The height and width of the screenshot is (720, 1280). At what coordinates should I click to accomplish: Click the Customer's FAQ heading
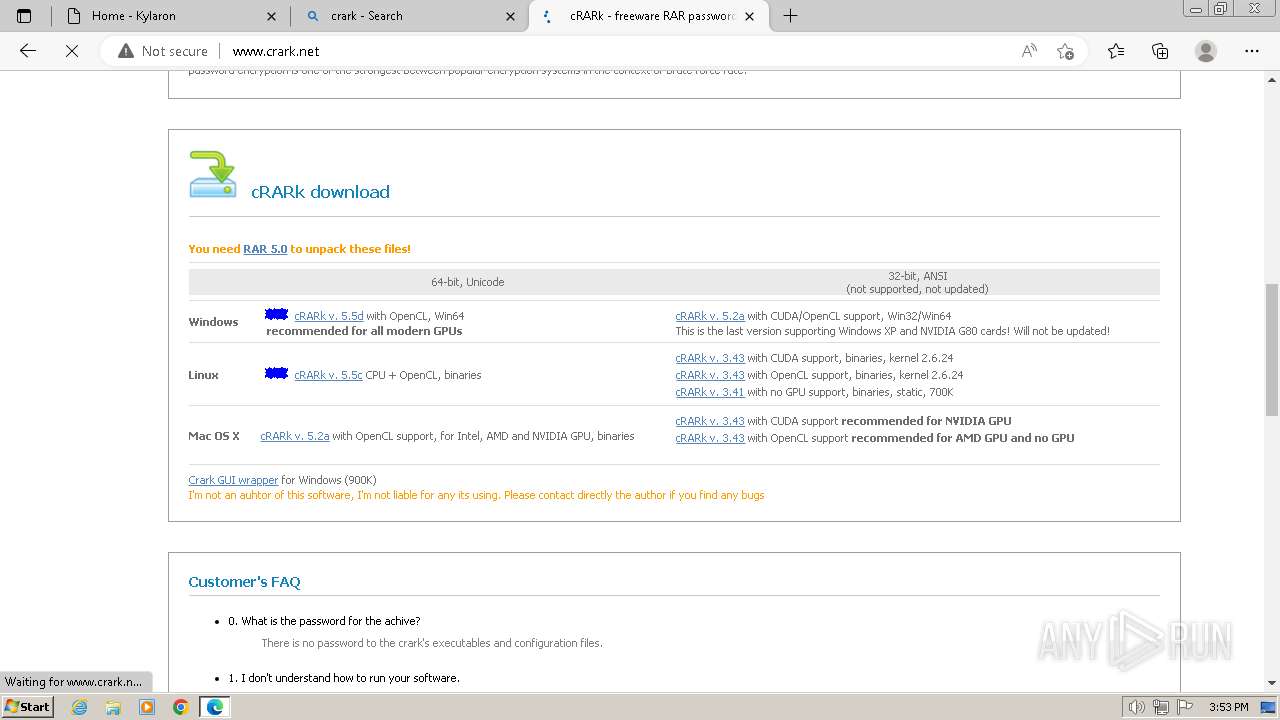pos(244,582)
